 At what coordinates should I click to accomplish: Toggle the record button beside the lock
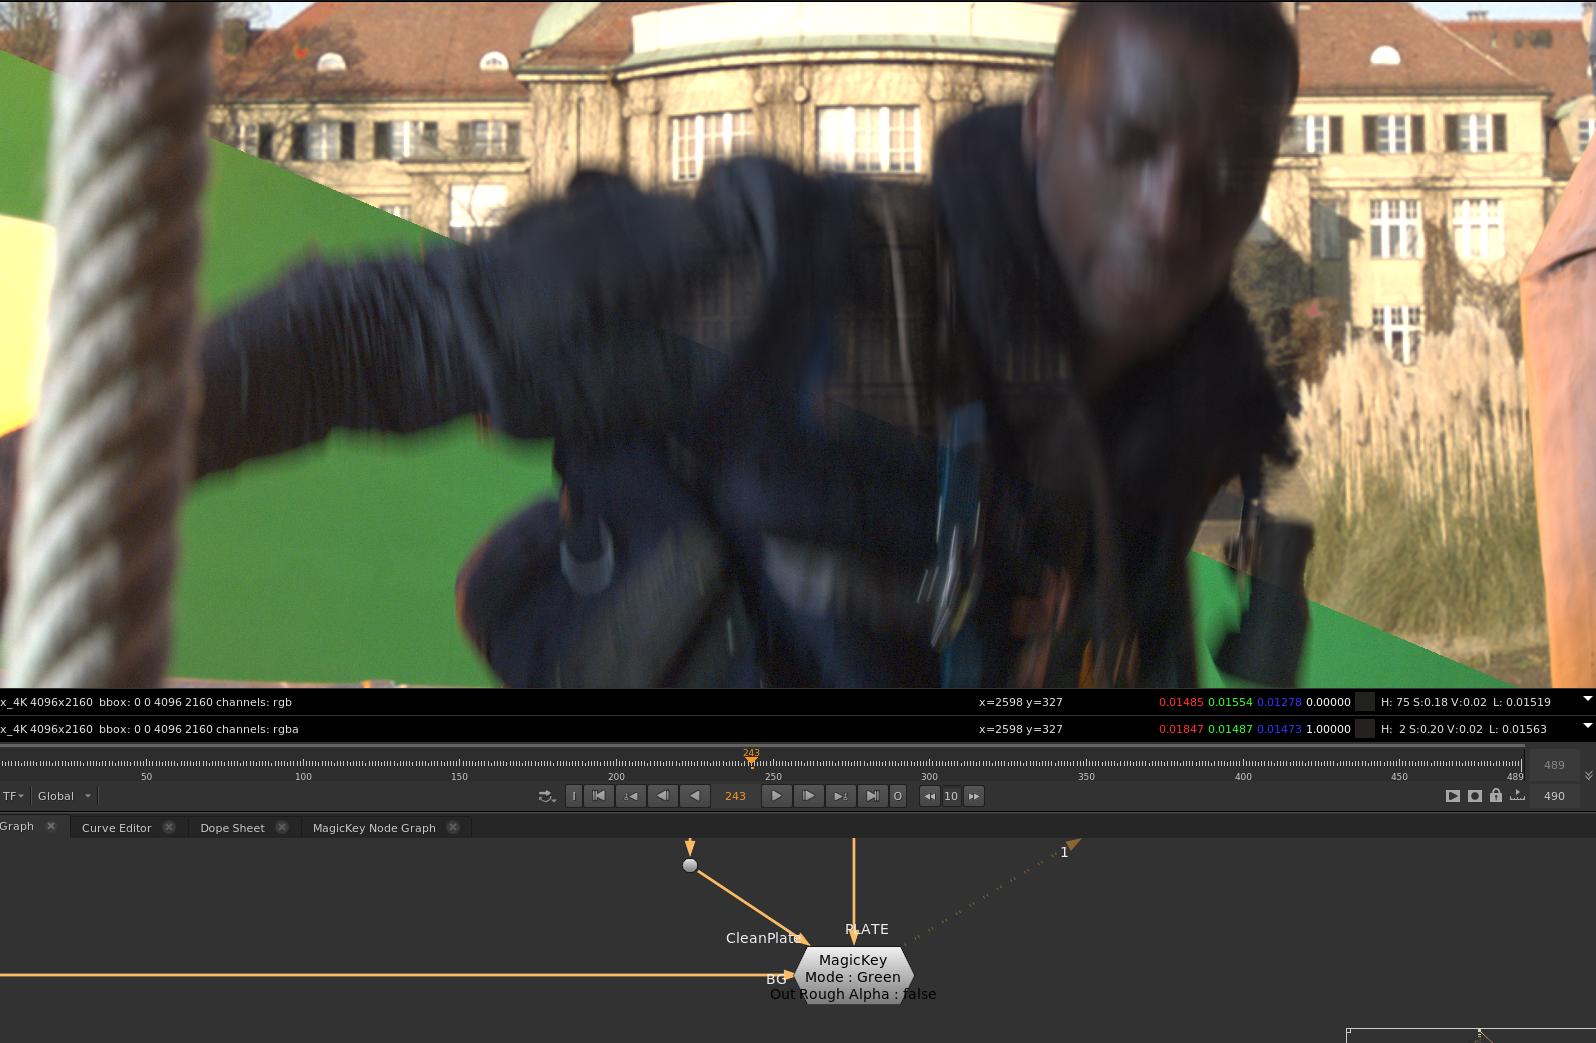(x=1474, y=796)
